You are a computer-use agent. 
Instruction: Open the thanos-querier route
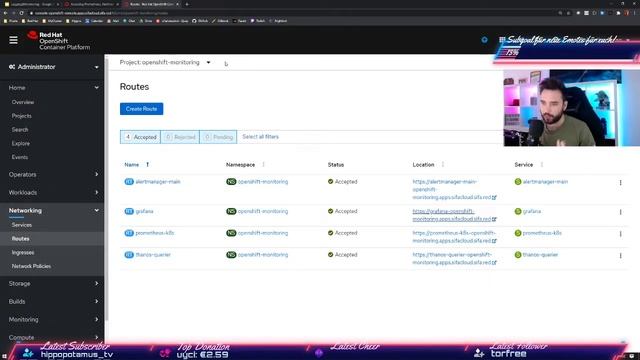click(153, 255)
